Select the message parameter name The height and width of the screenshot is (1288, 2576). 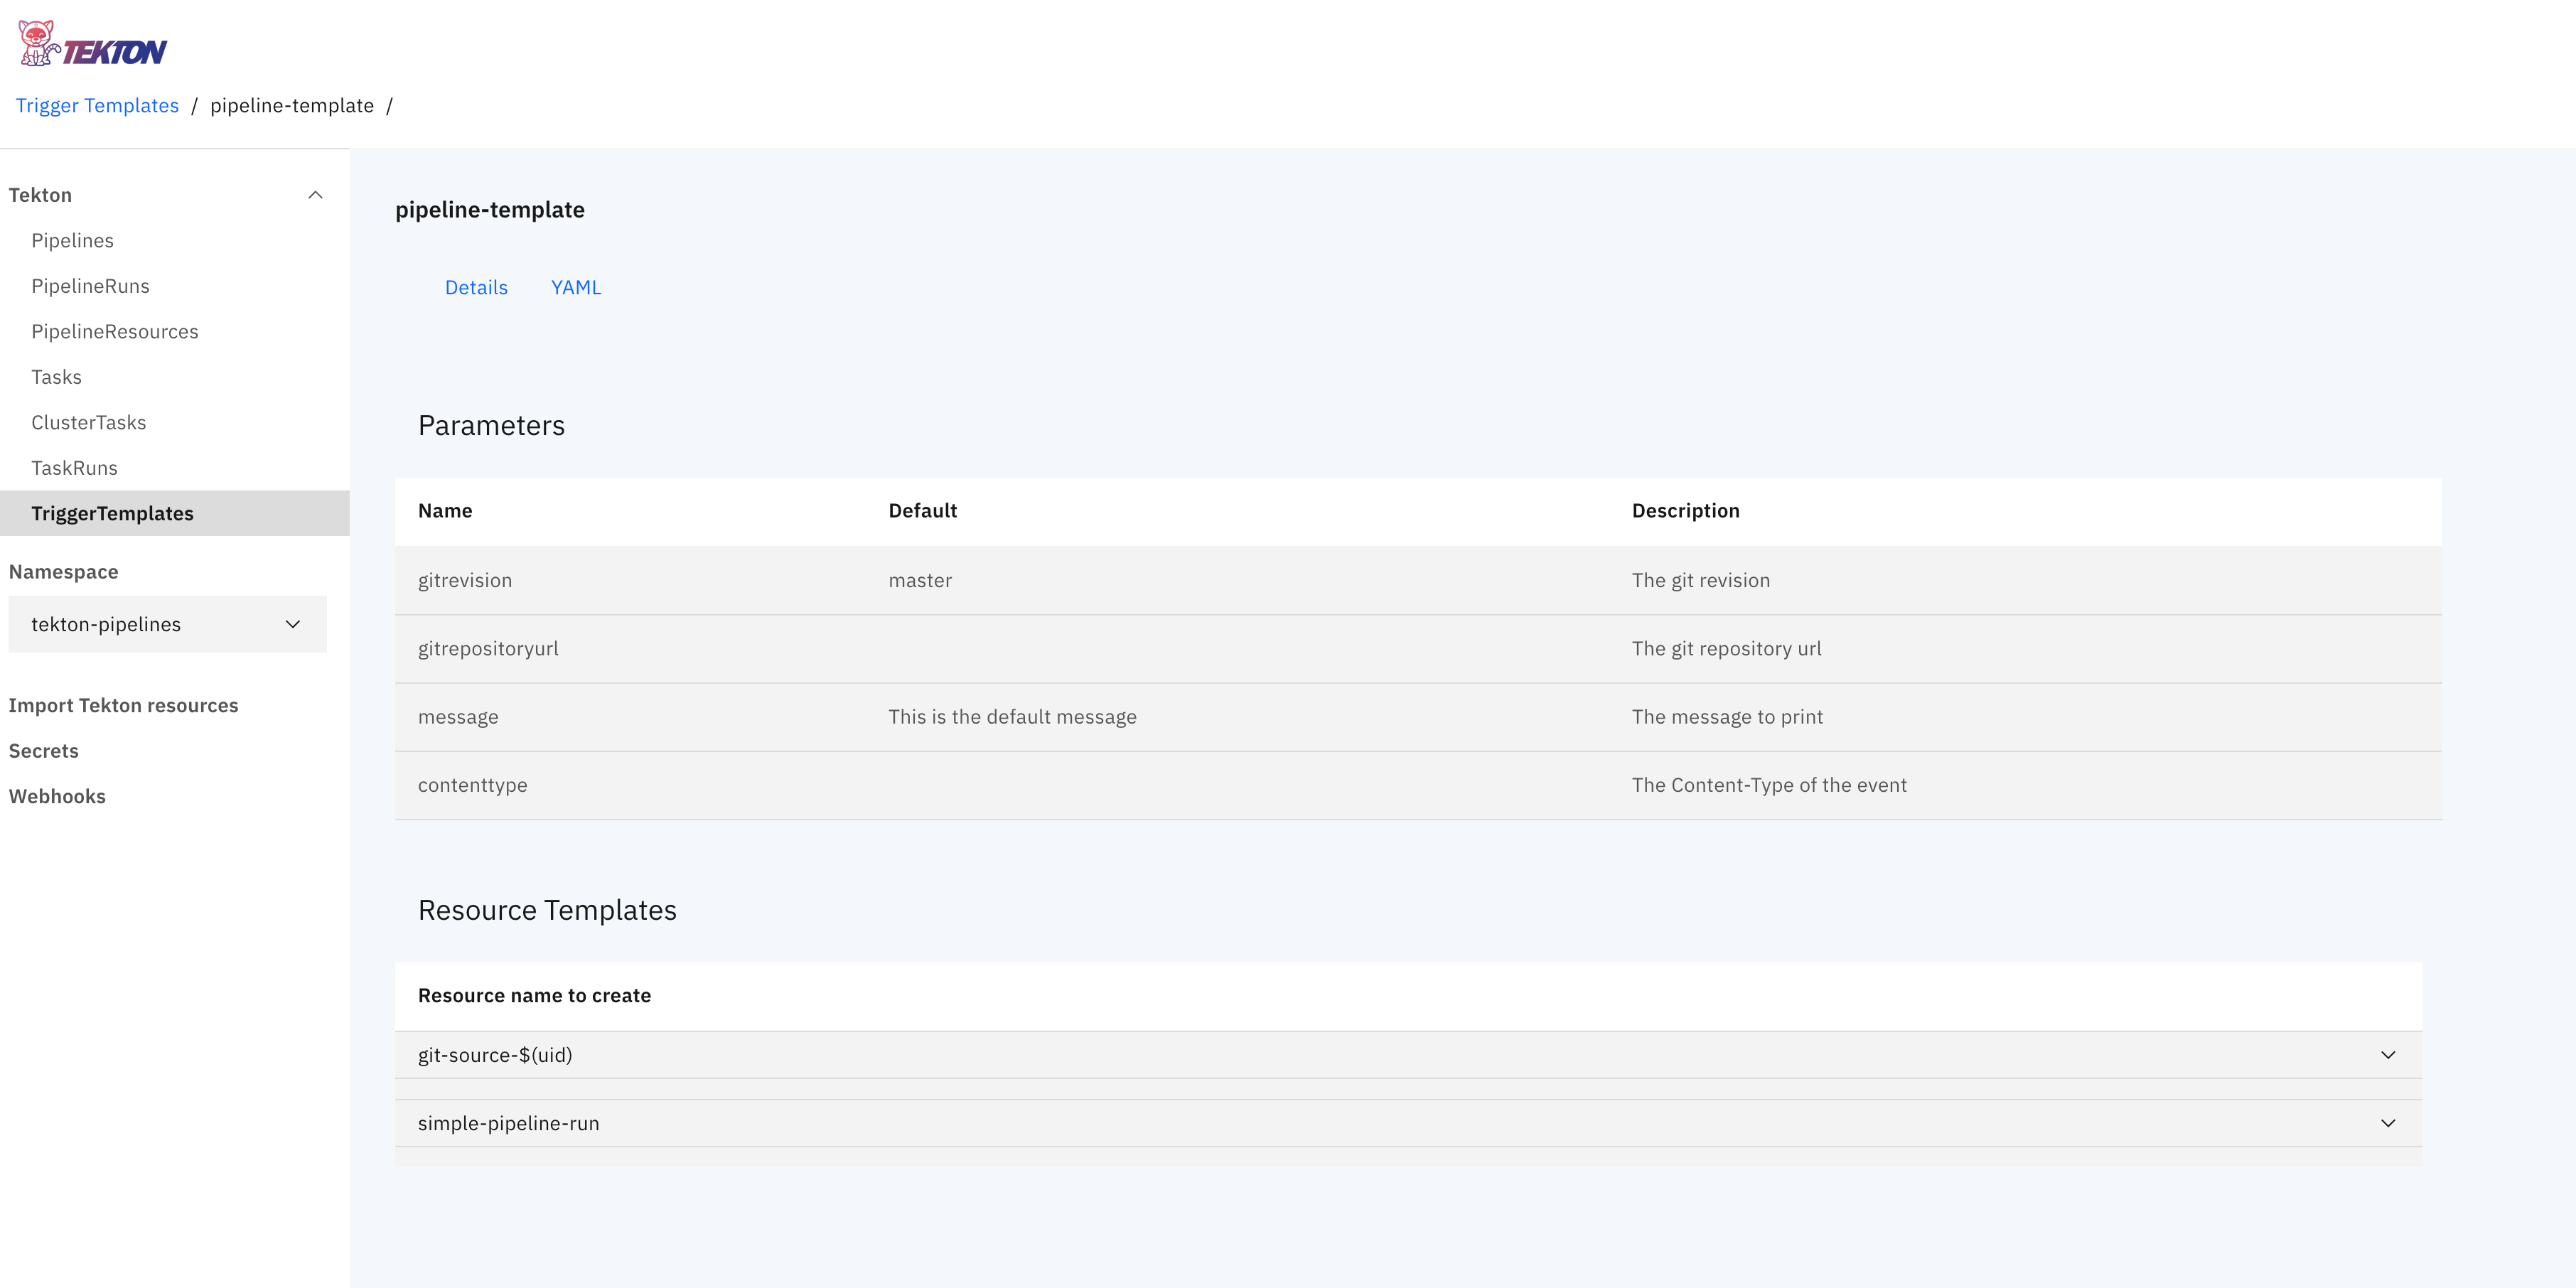pyautogui.click(x=458, y=717)
